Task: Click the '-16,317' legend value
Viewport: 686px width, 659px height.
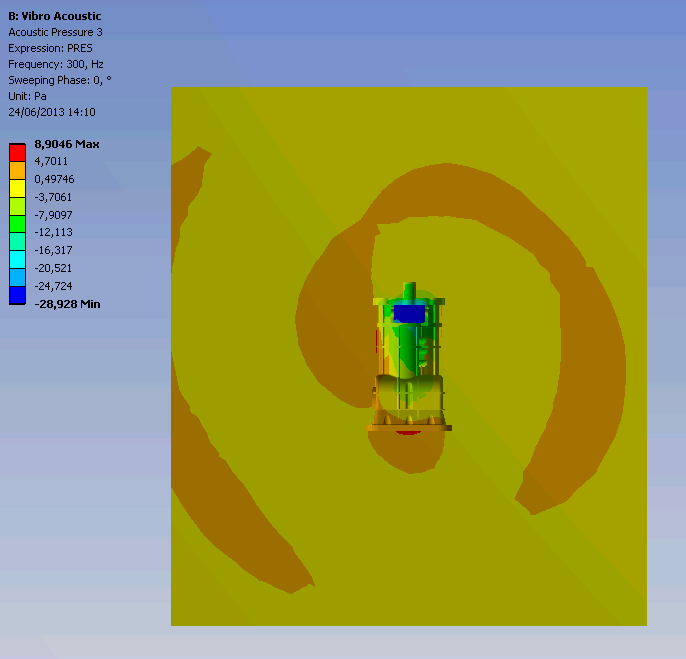Action: [x=53, y=250]
